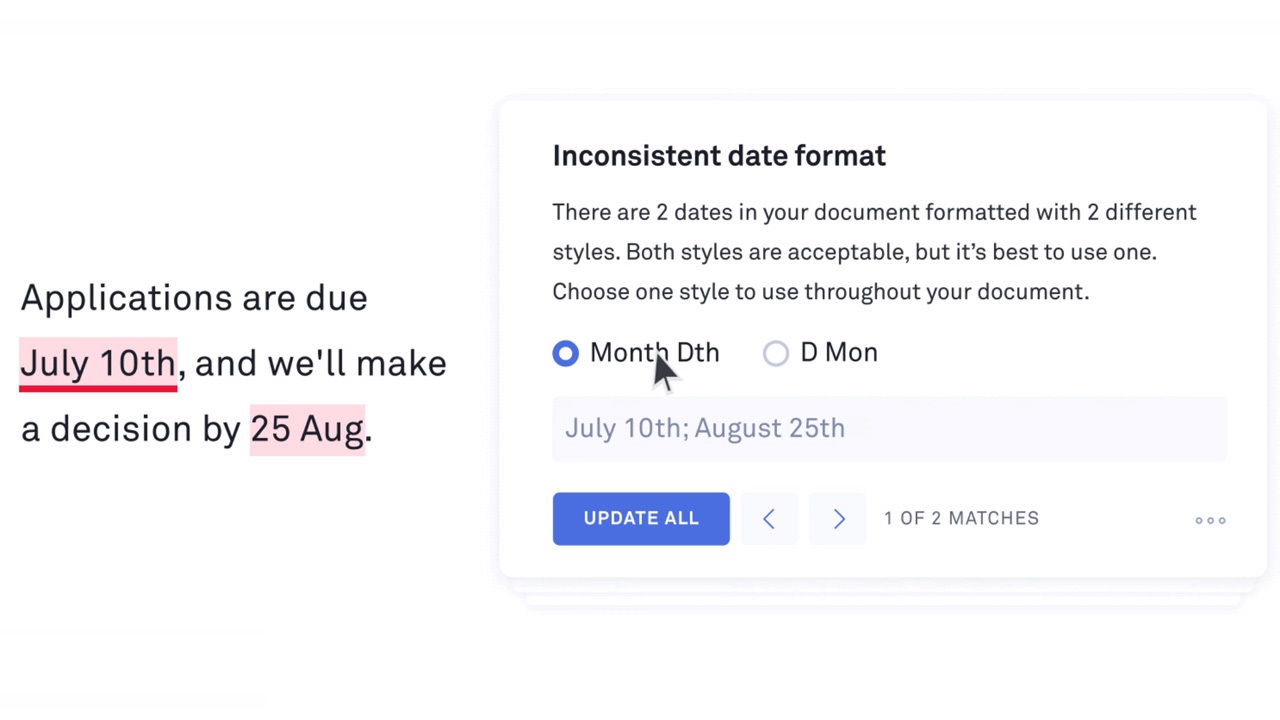Open the three-dot more options menu

(1210, 520)
